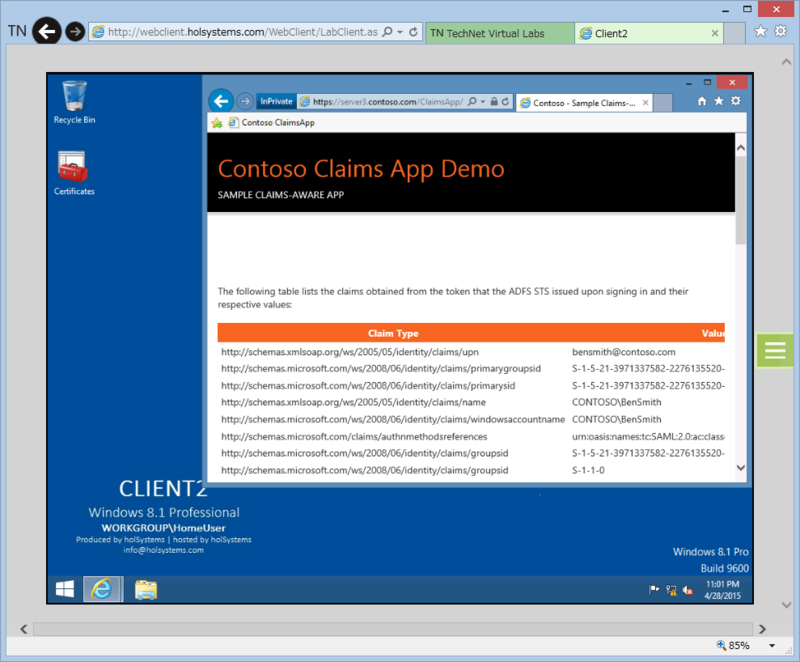
Task: Open the Contoso ClaimsApp favorite link
Action: 271,122
